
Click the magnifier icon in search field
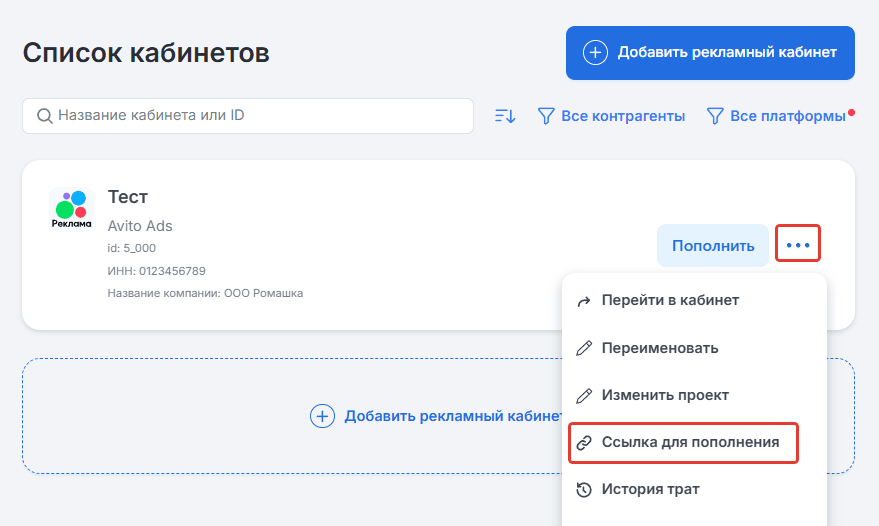tap(44, 116)
